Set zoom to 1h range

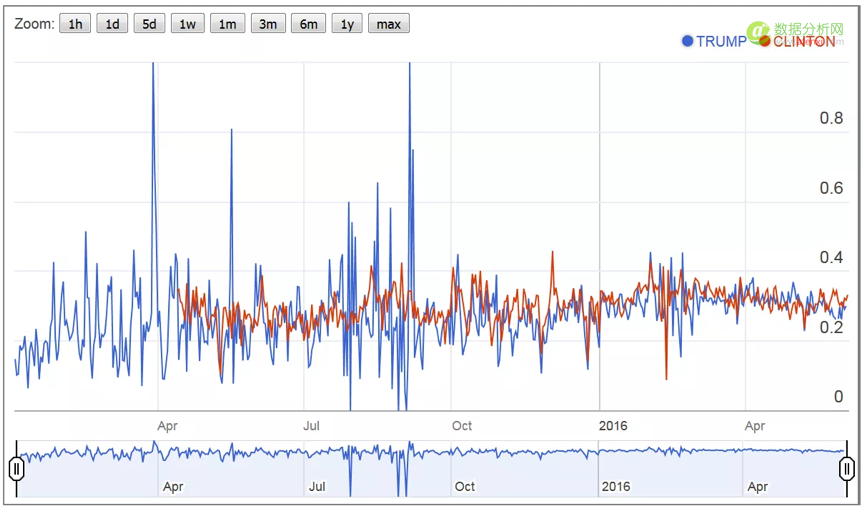[x=75, y=24]
